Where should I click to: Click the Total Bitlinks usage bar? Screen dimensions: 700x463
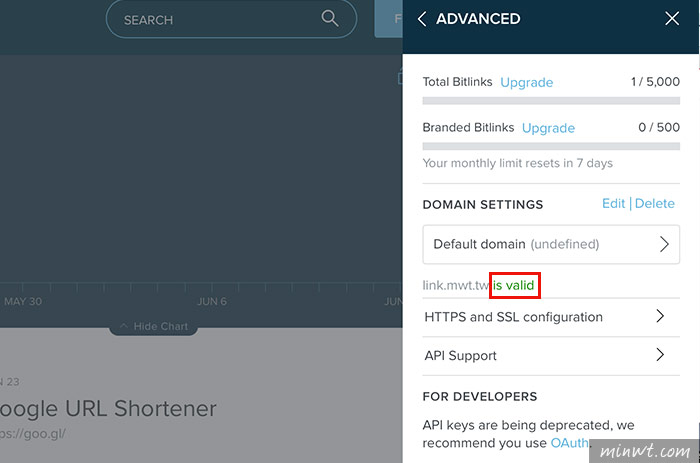[551, 101]
